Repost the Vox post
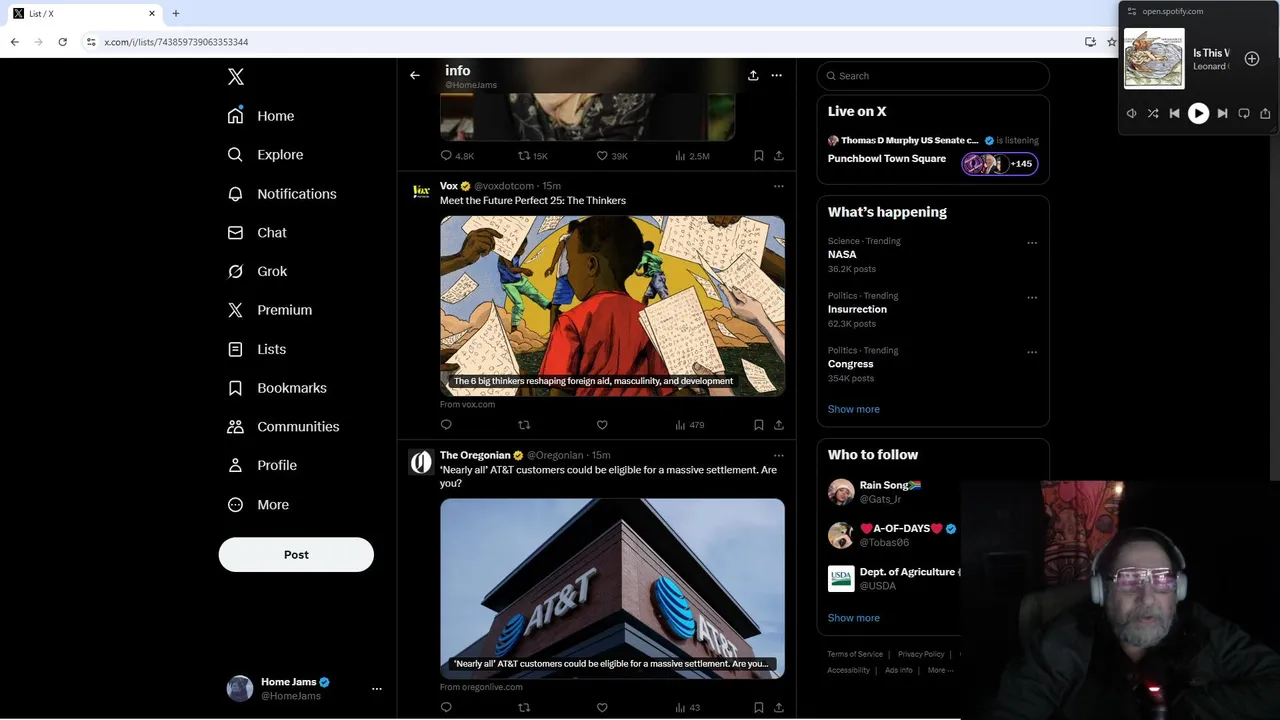1280x720 pixels. 524,425
